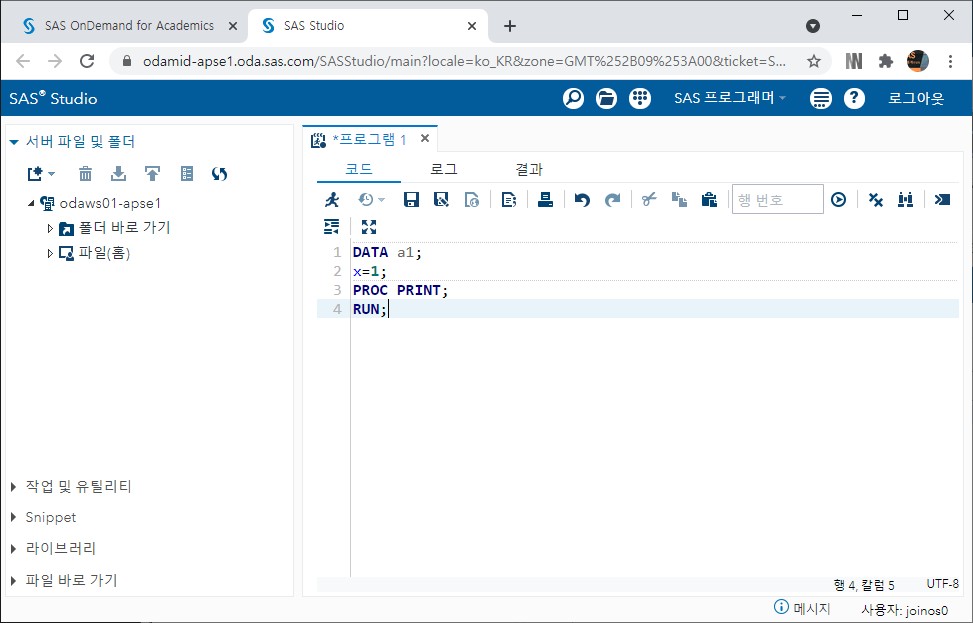The image size is (973, 623).
Task: Click code line 3 'PROC PRINT;'
Action: point(400,290)
